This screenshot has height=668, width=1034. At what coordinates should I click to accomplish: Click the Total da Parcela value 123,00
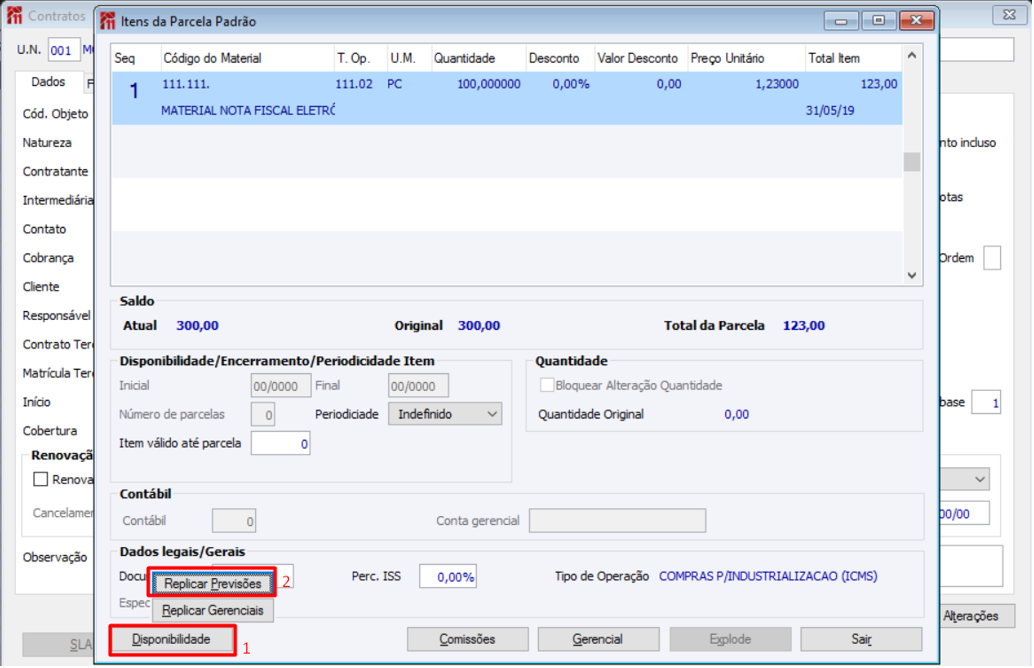pyautogui.click(x=803, y=325)
